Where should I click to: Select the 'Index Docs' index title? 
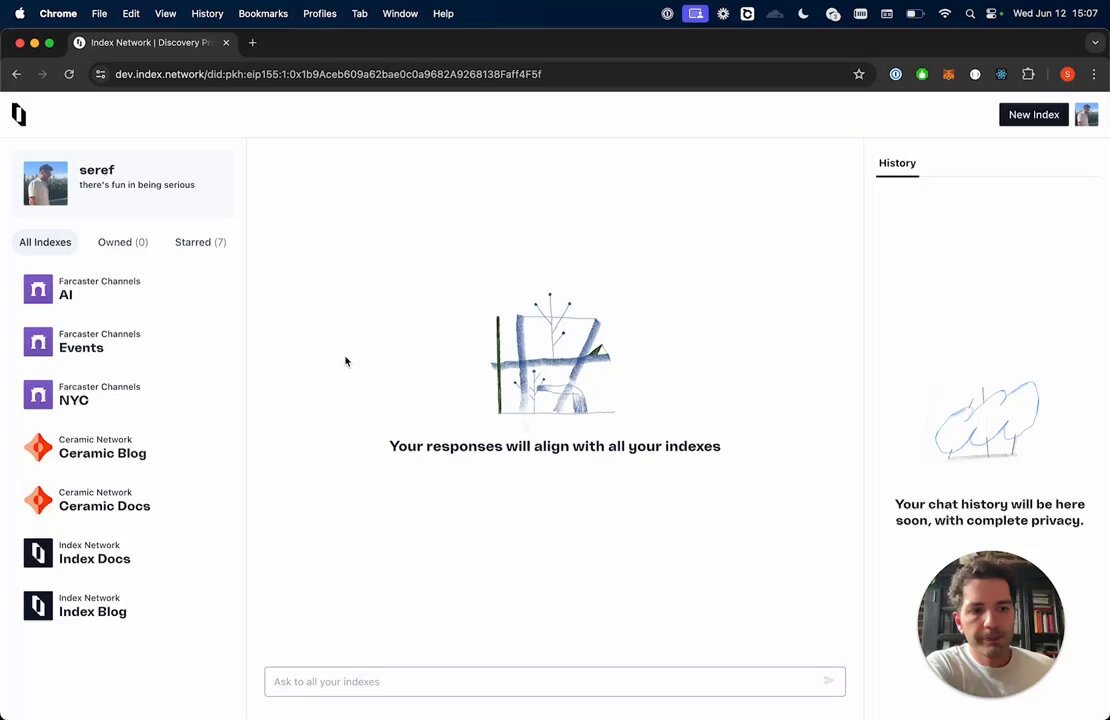click(94, 559)
